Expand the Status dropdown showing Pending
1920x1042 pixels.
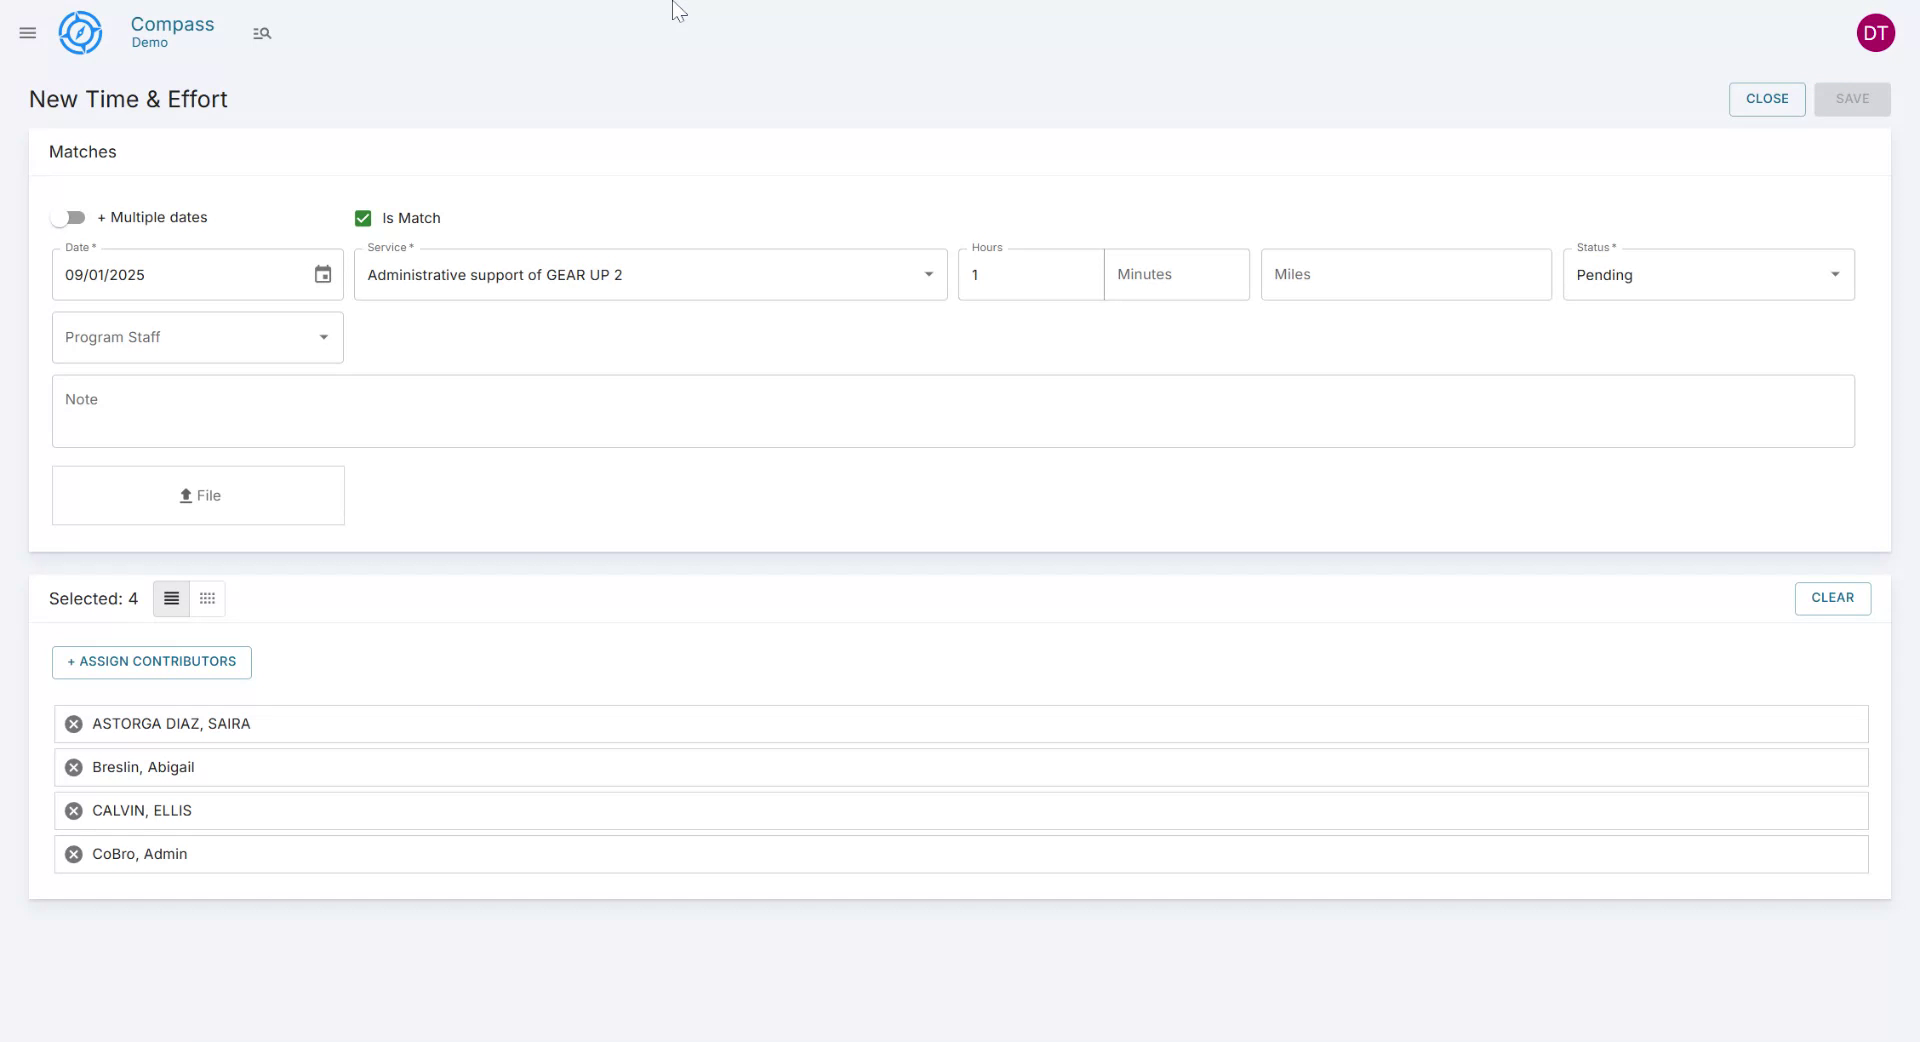tap(1836, 273)
